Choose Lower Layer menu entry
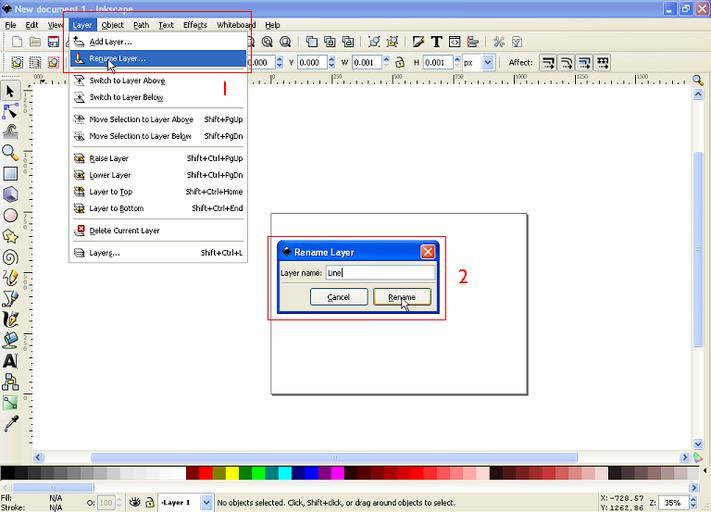 pos(158,175)
